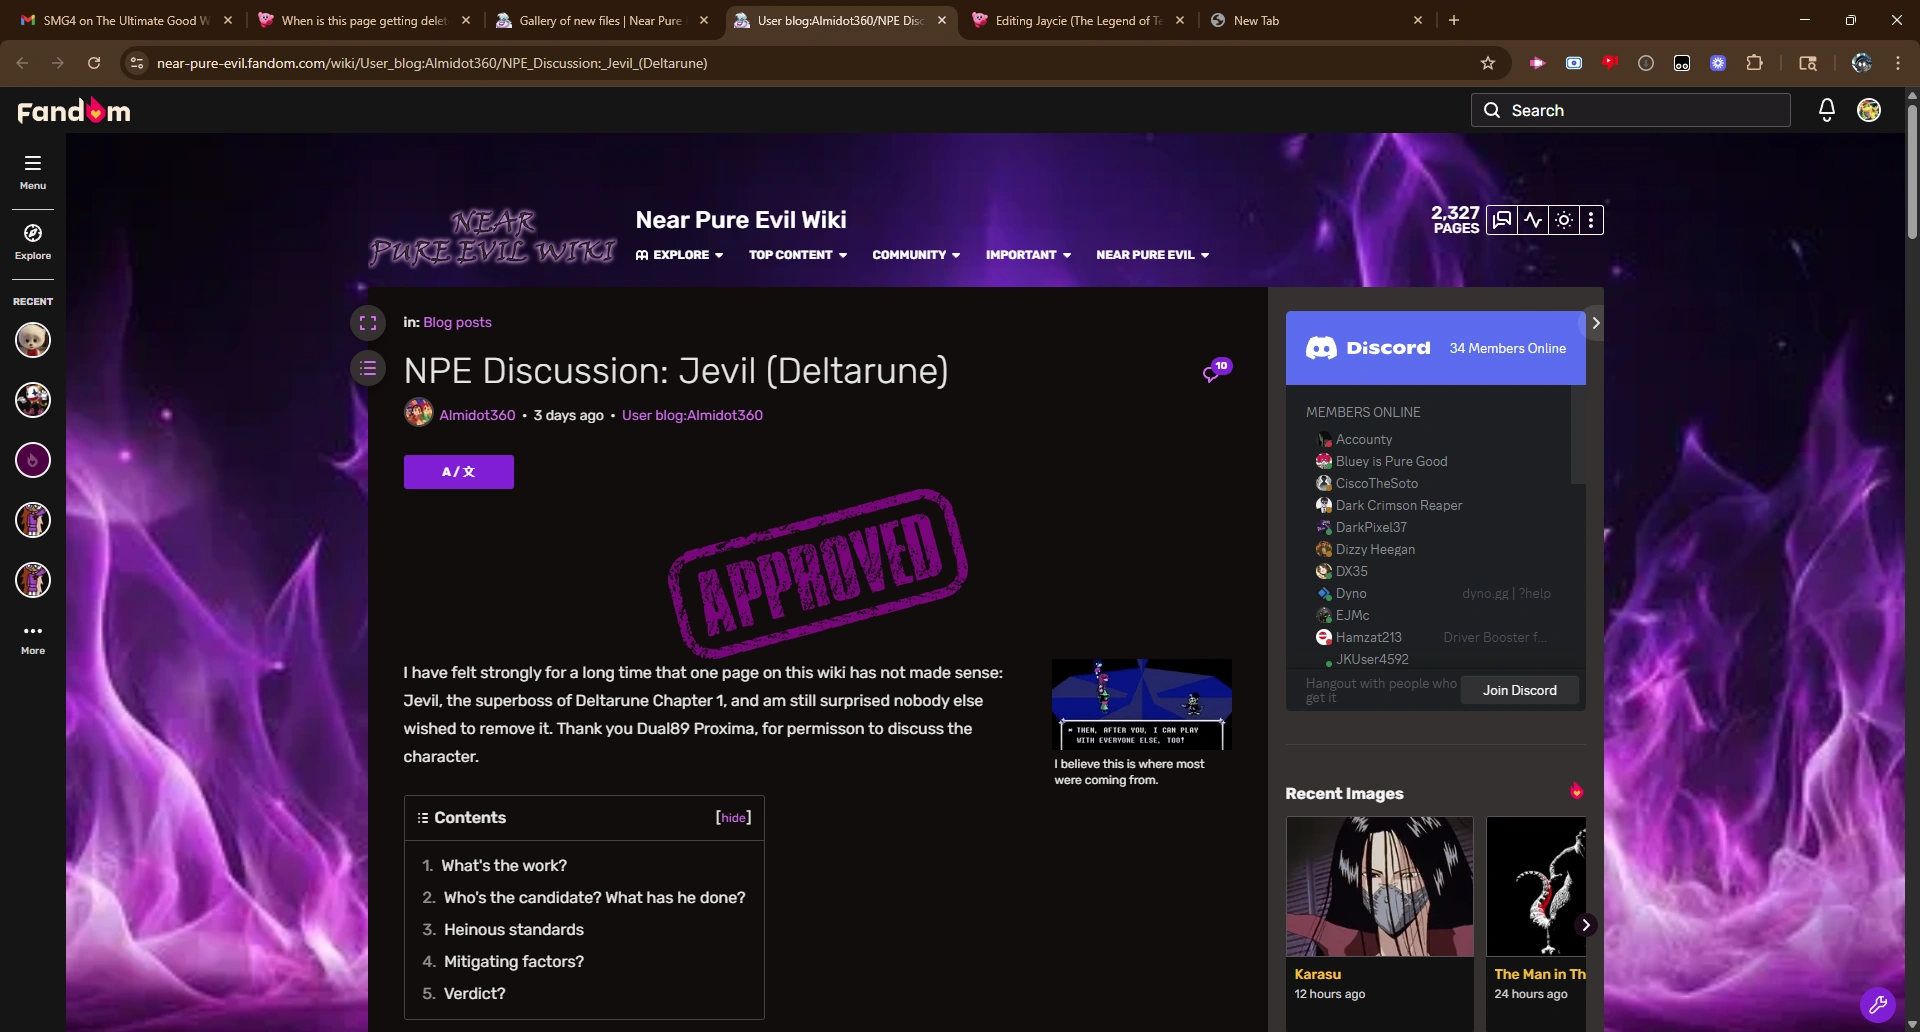Open the Karasu image thumbnail
Image resolution: width=1920 pixels, height=1032 pixels.
tap(1379, 886)
